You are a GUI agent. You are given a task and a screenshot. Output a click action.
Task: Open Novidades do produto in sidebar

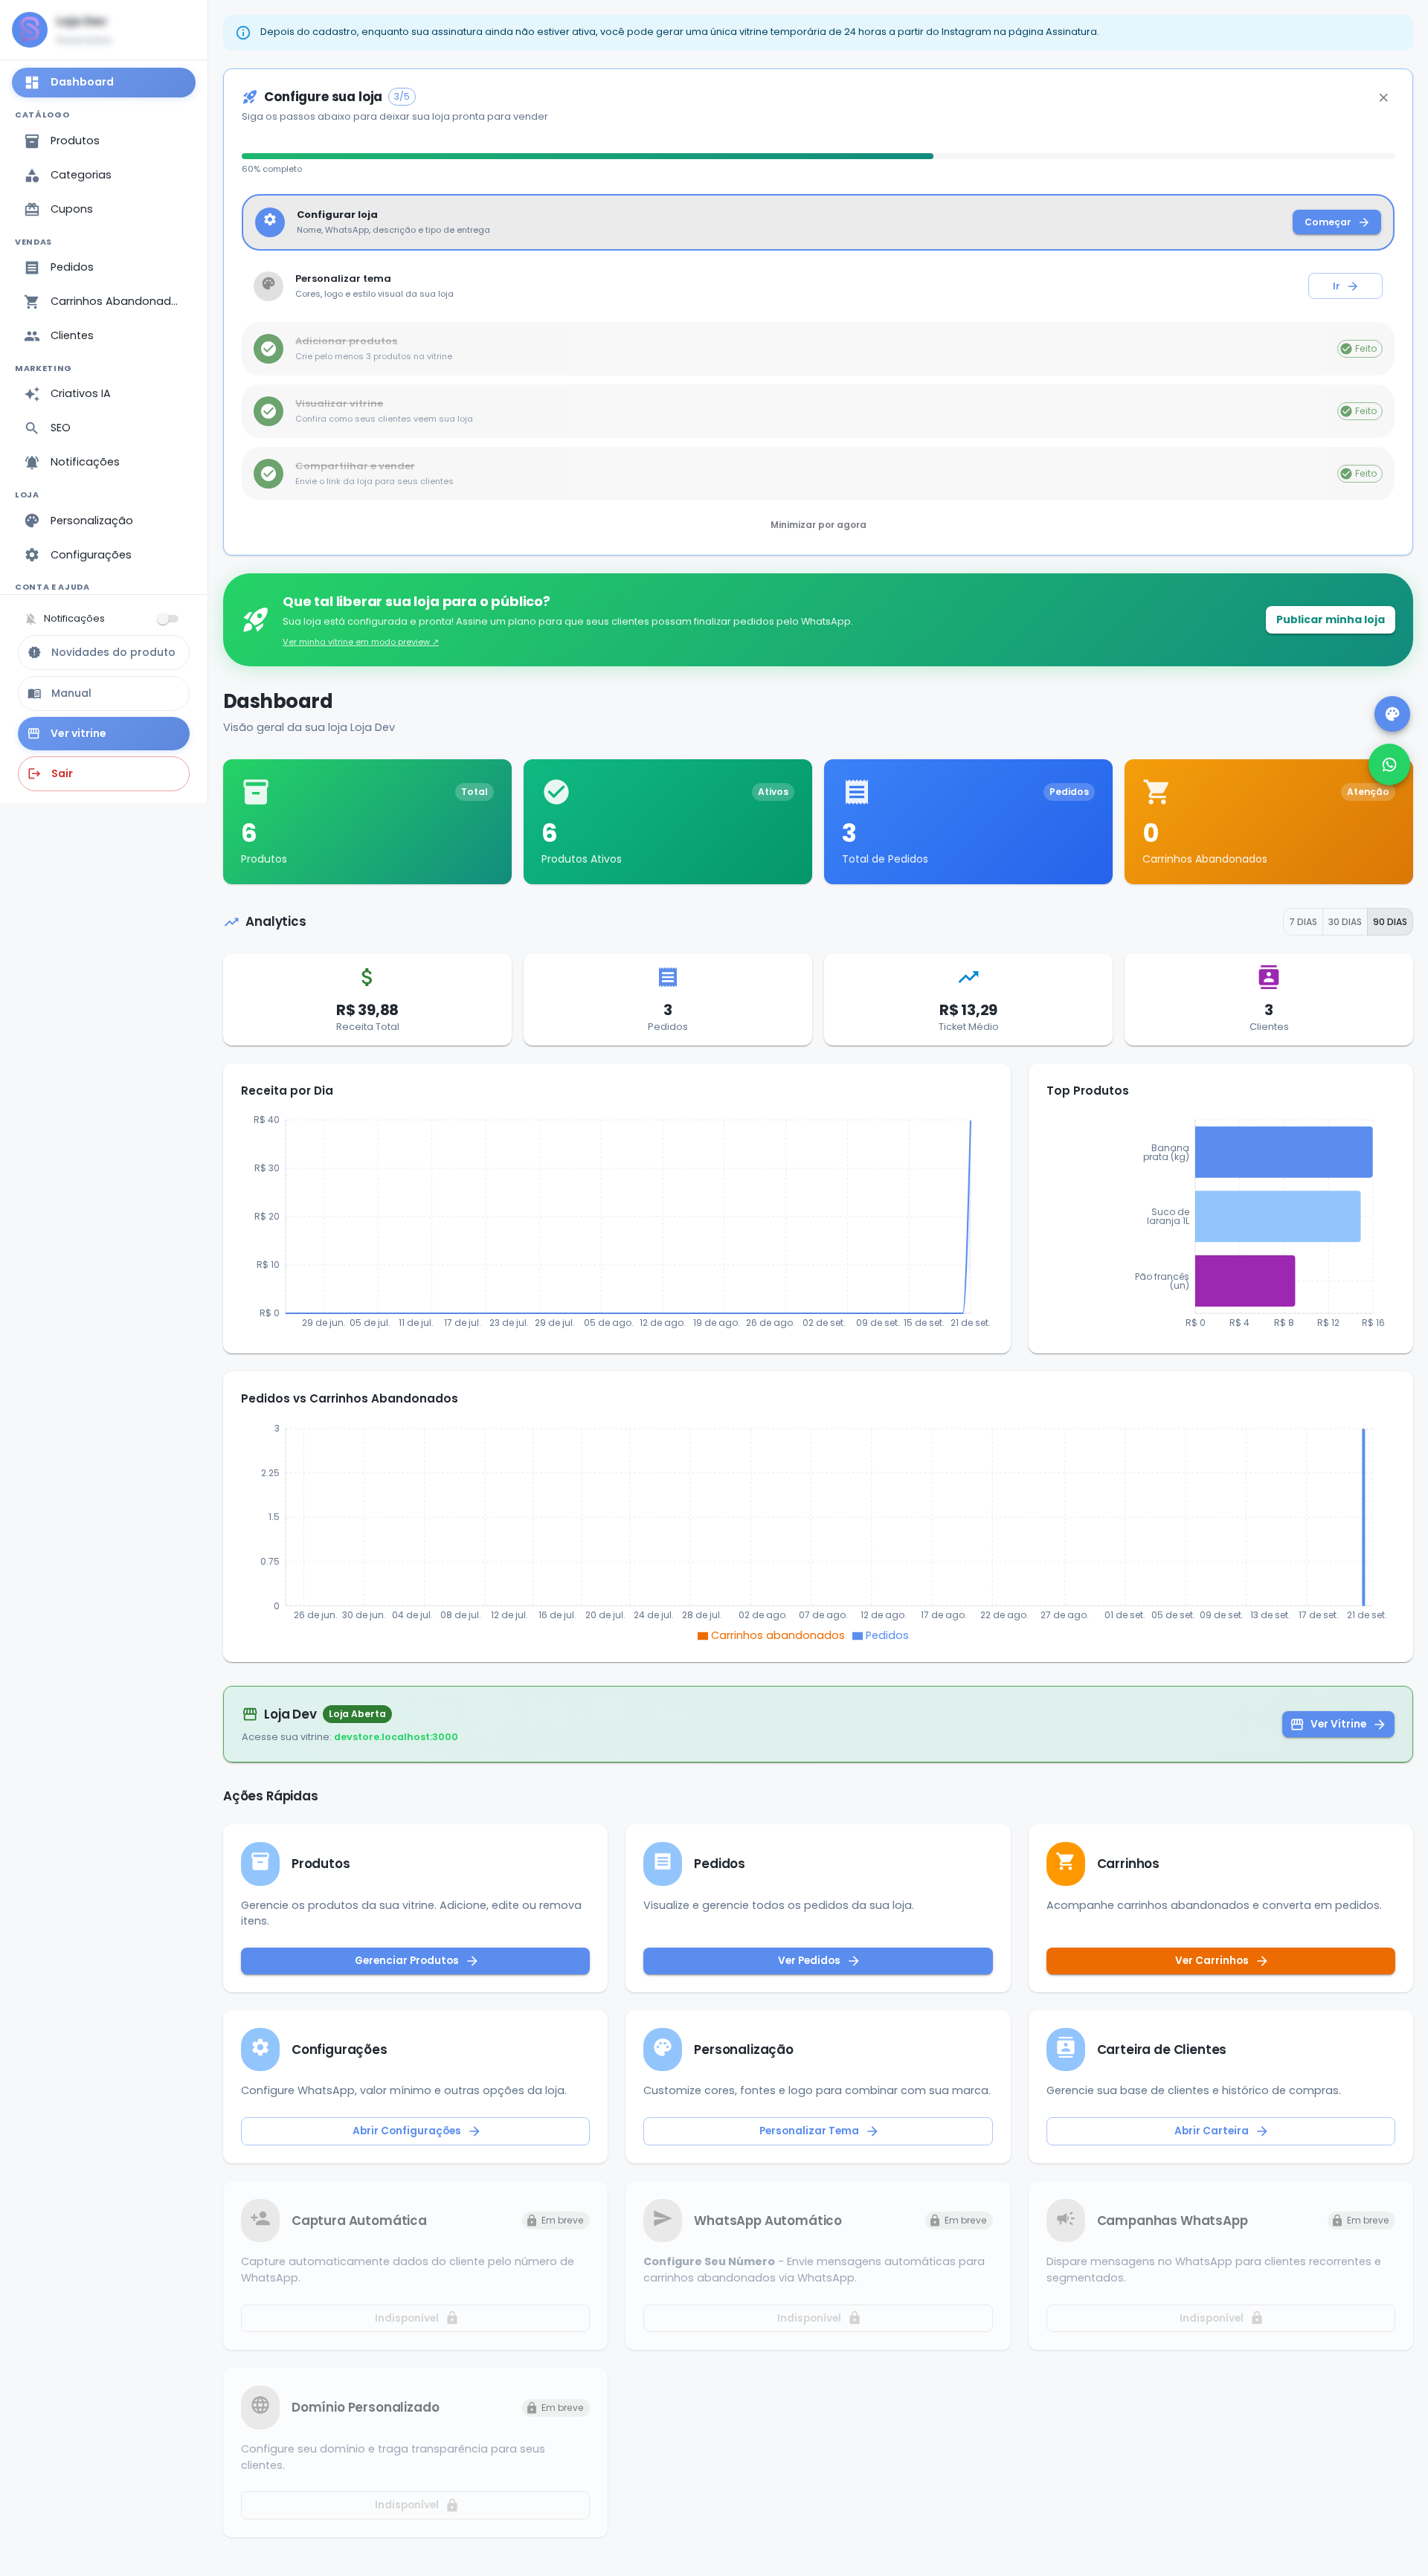pyautogui.click(x=104, y=653)
